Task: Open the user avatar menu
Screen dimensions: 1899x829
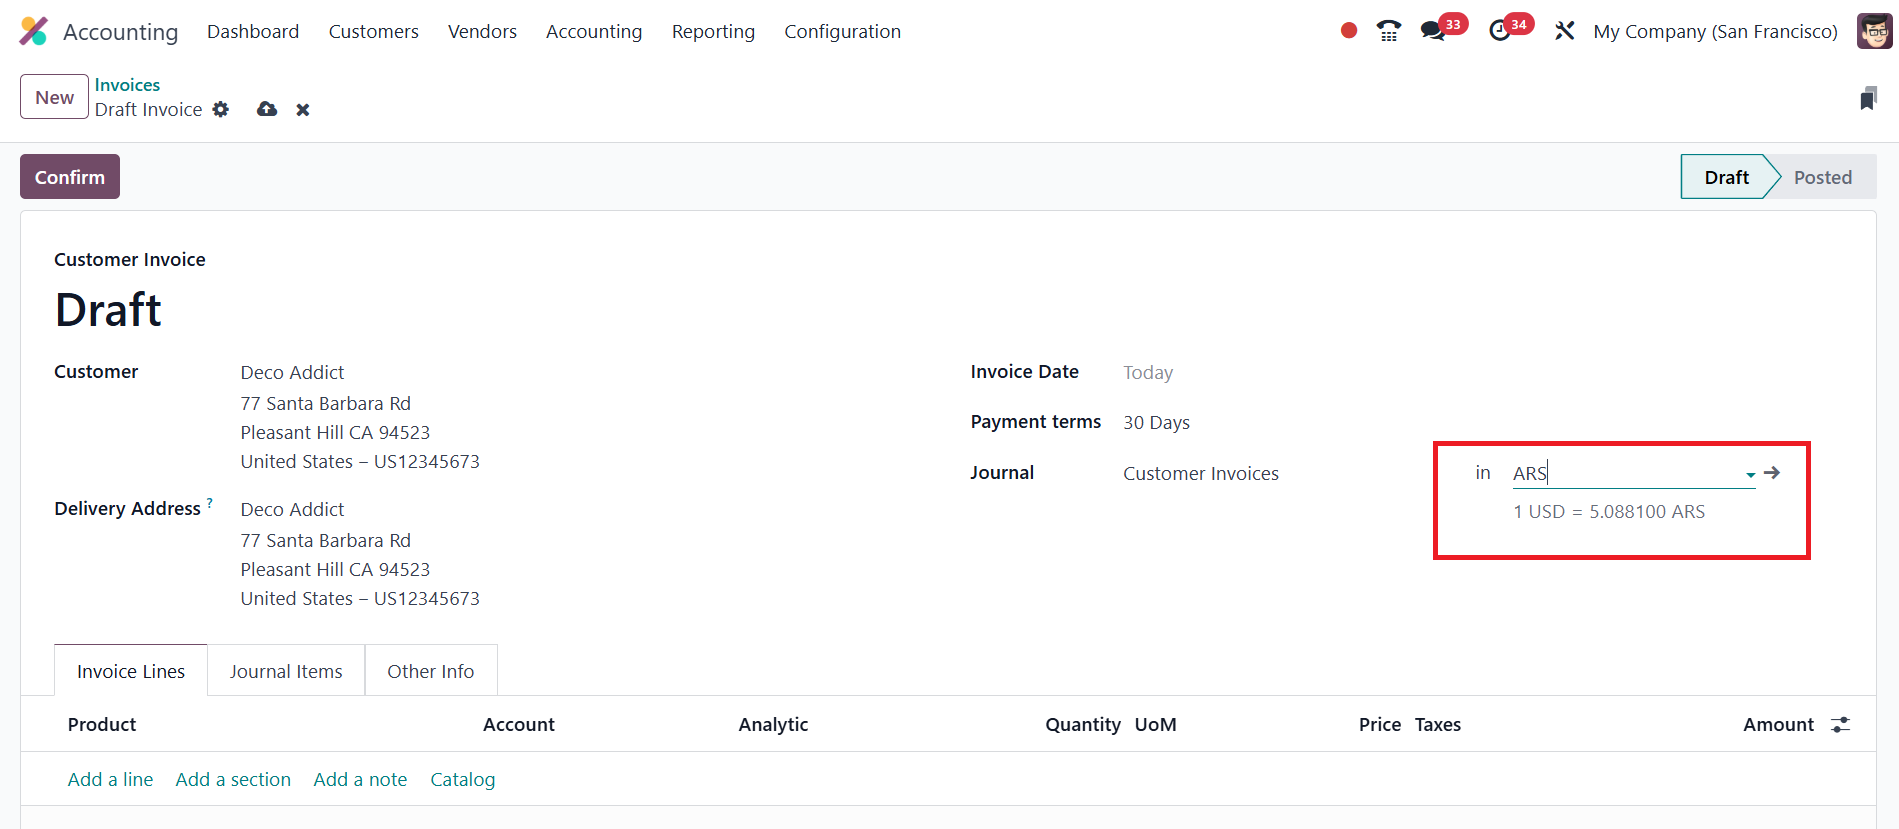Action: [1874, 31]
